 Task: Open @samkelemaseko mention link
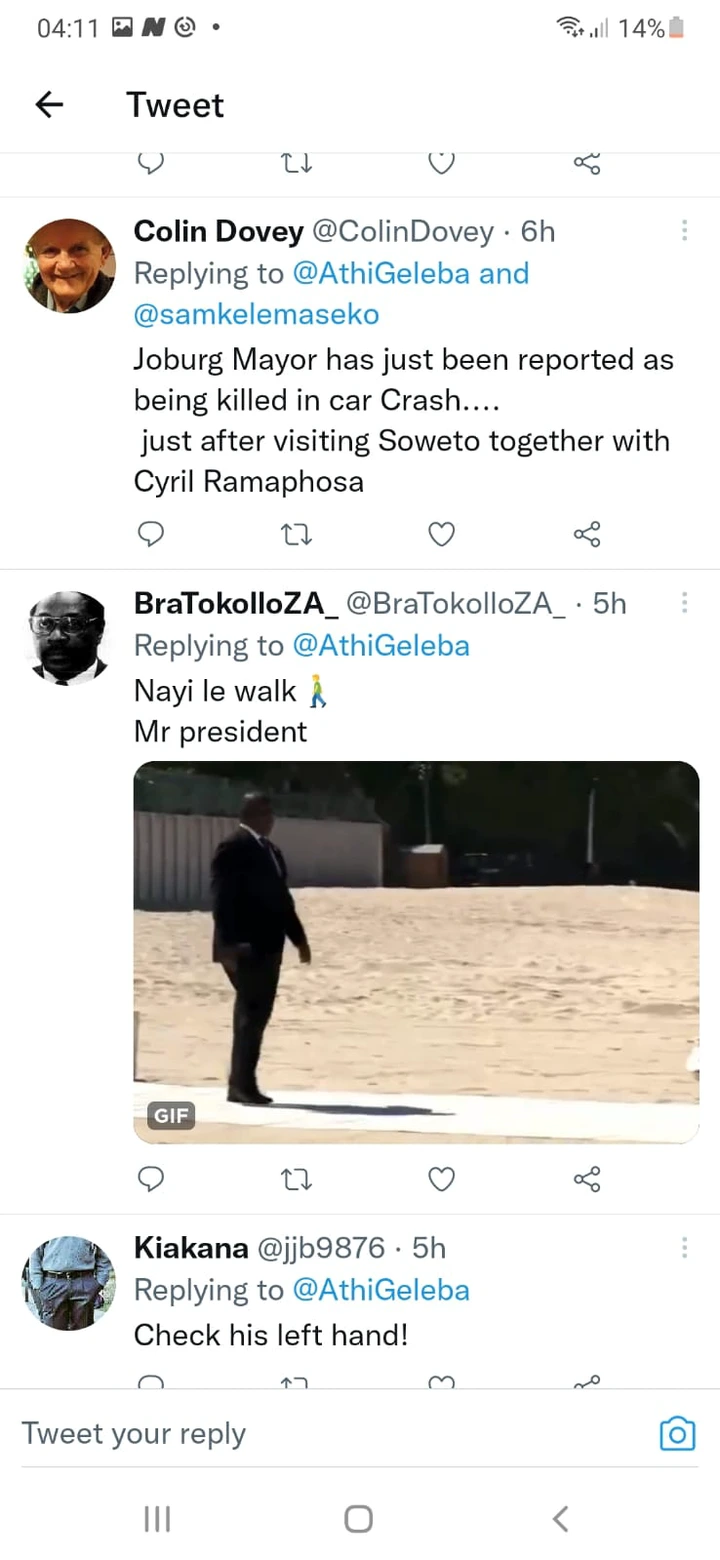257,314
